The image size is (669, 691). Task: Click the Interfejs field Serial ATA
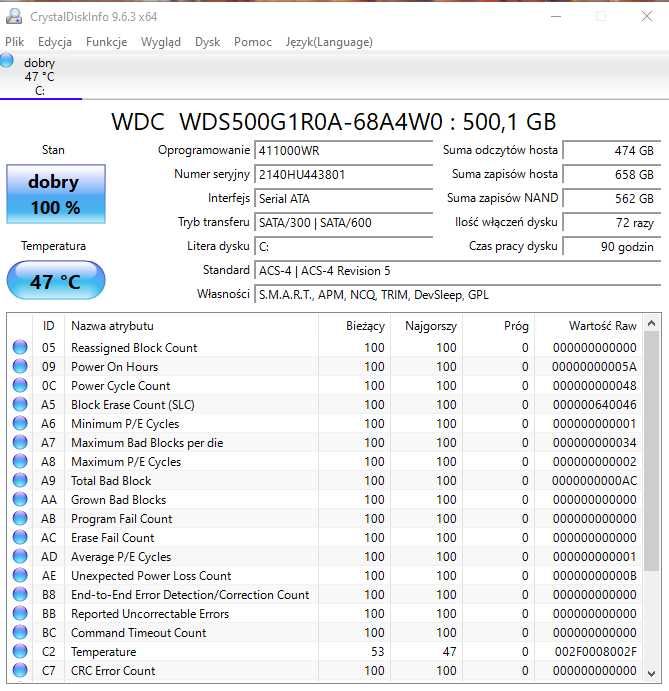[x=344, y=199]
